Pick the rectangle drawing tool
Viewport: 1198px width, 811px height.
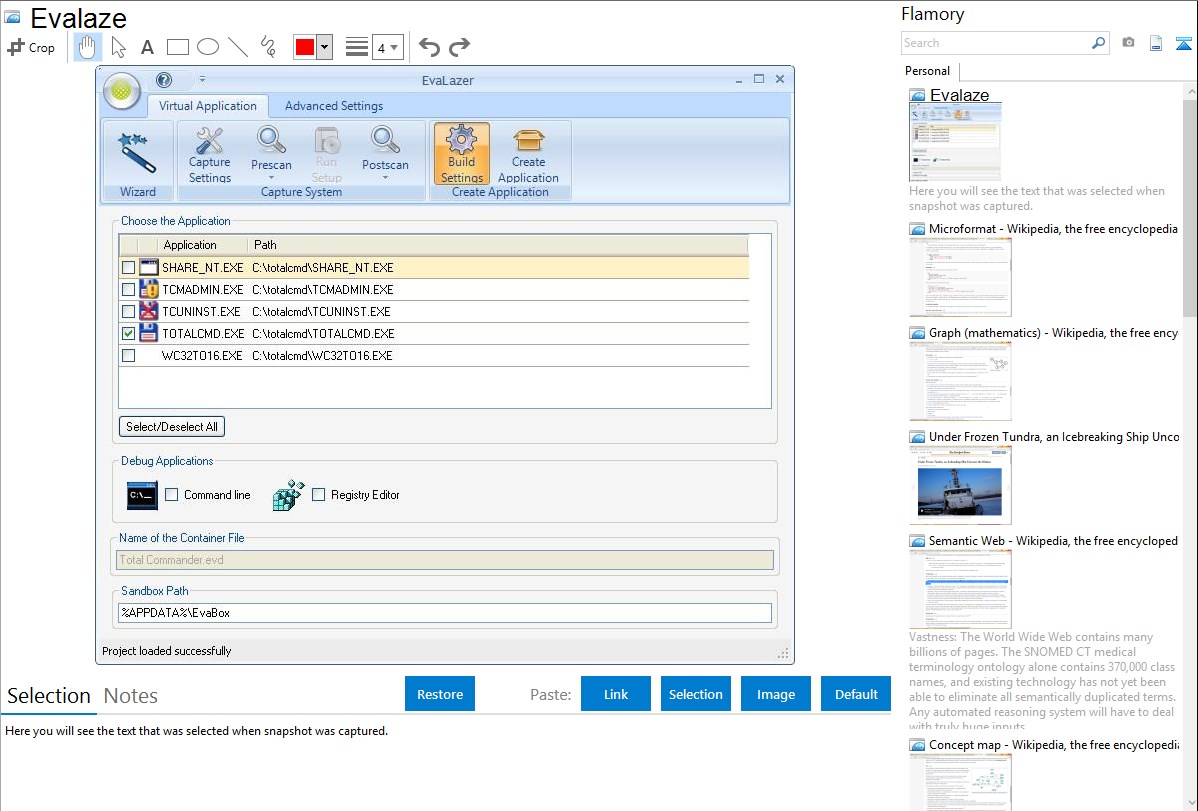(177, 47)
